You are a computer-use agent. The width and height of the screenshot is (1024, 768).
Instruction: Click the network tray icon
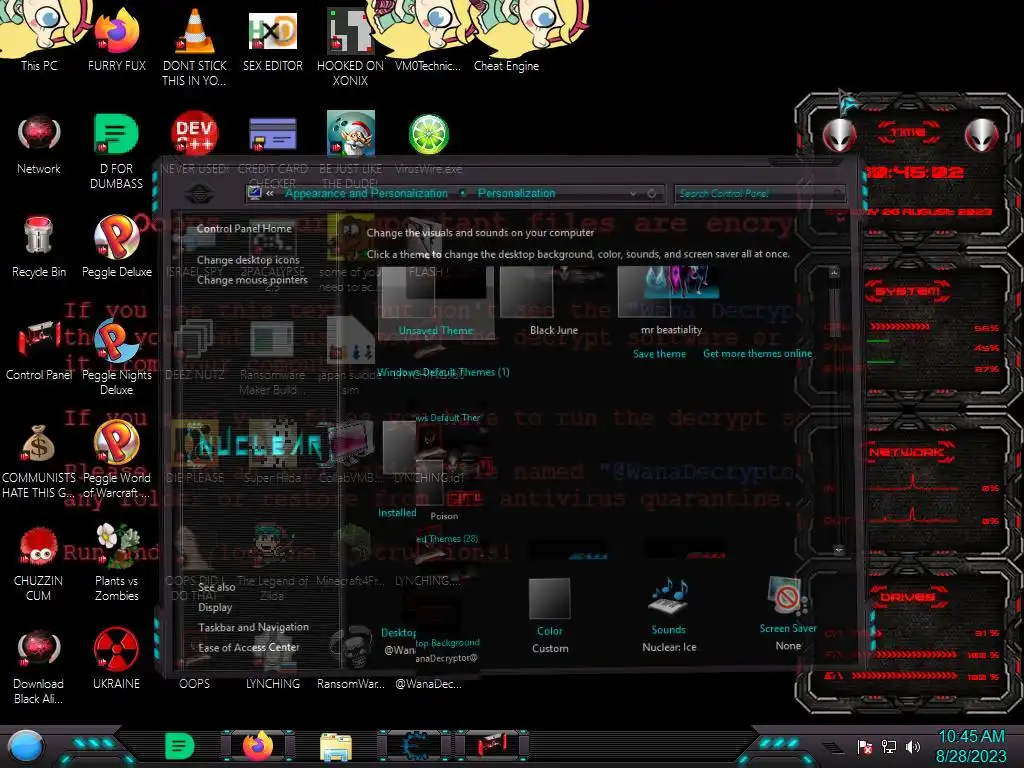click(x=889, y=746)
